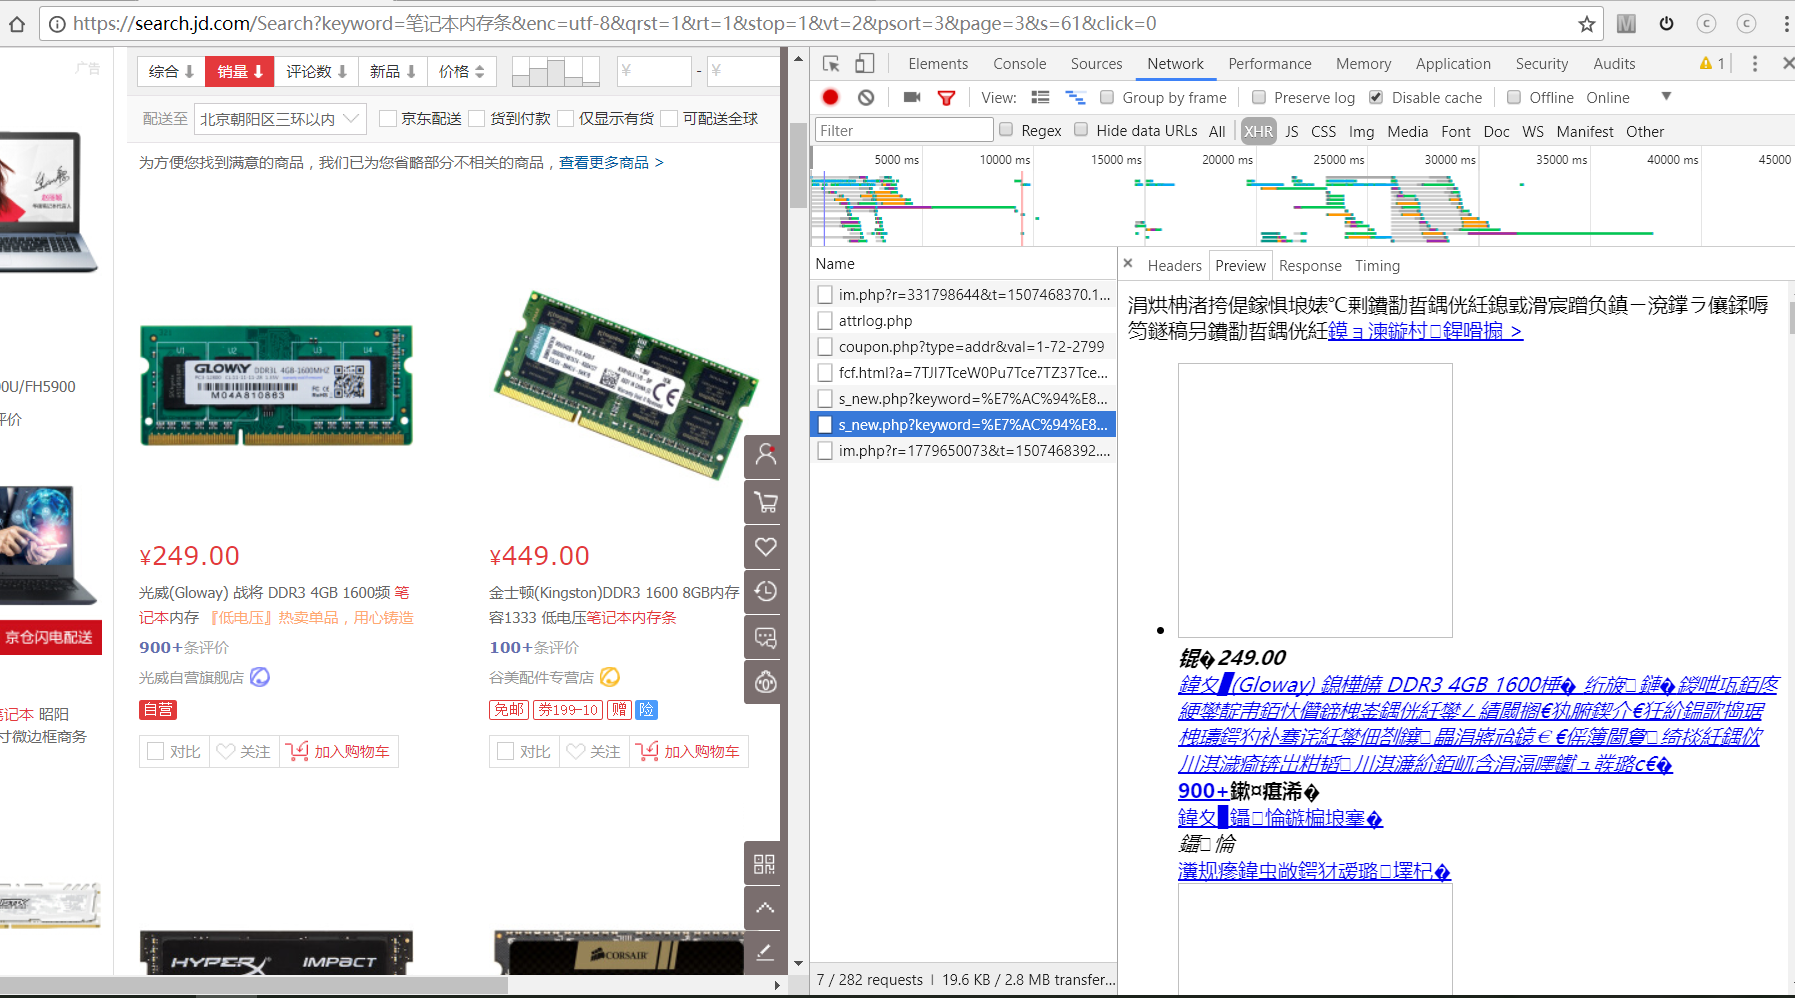
Task: Clear the network log
Action: (x=866, y=97)
